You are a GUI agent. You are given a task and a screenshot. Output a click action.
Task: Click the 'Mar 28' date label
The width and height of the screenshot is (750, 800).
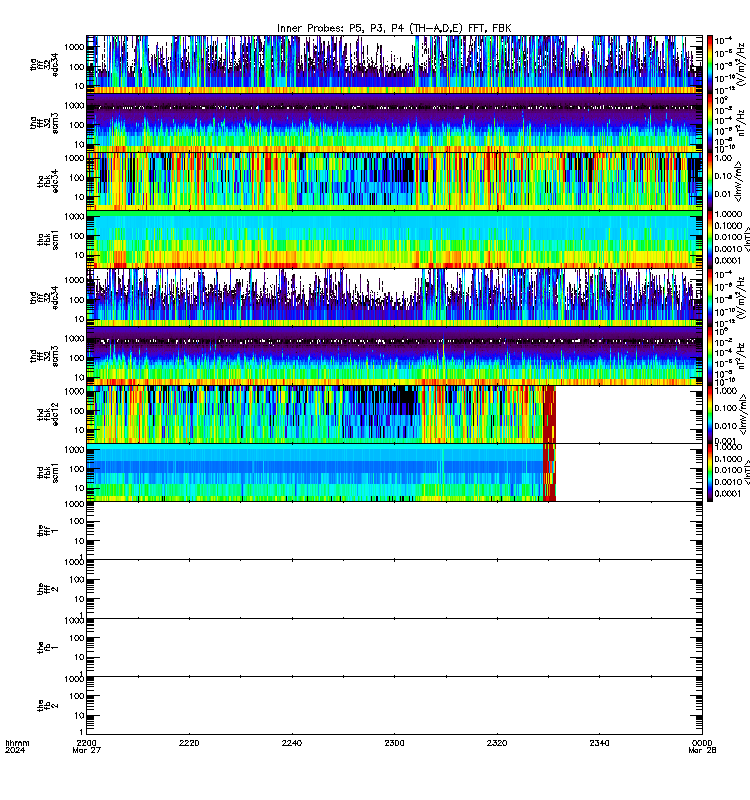click(703, 751)
